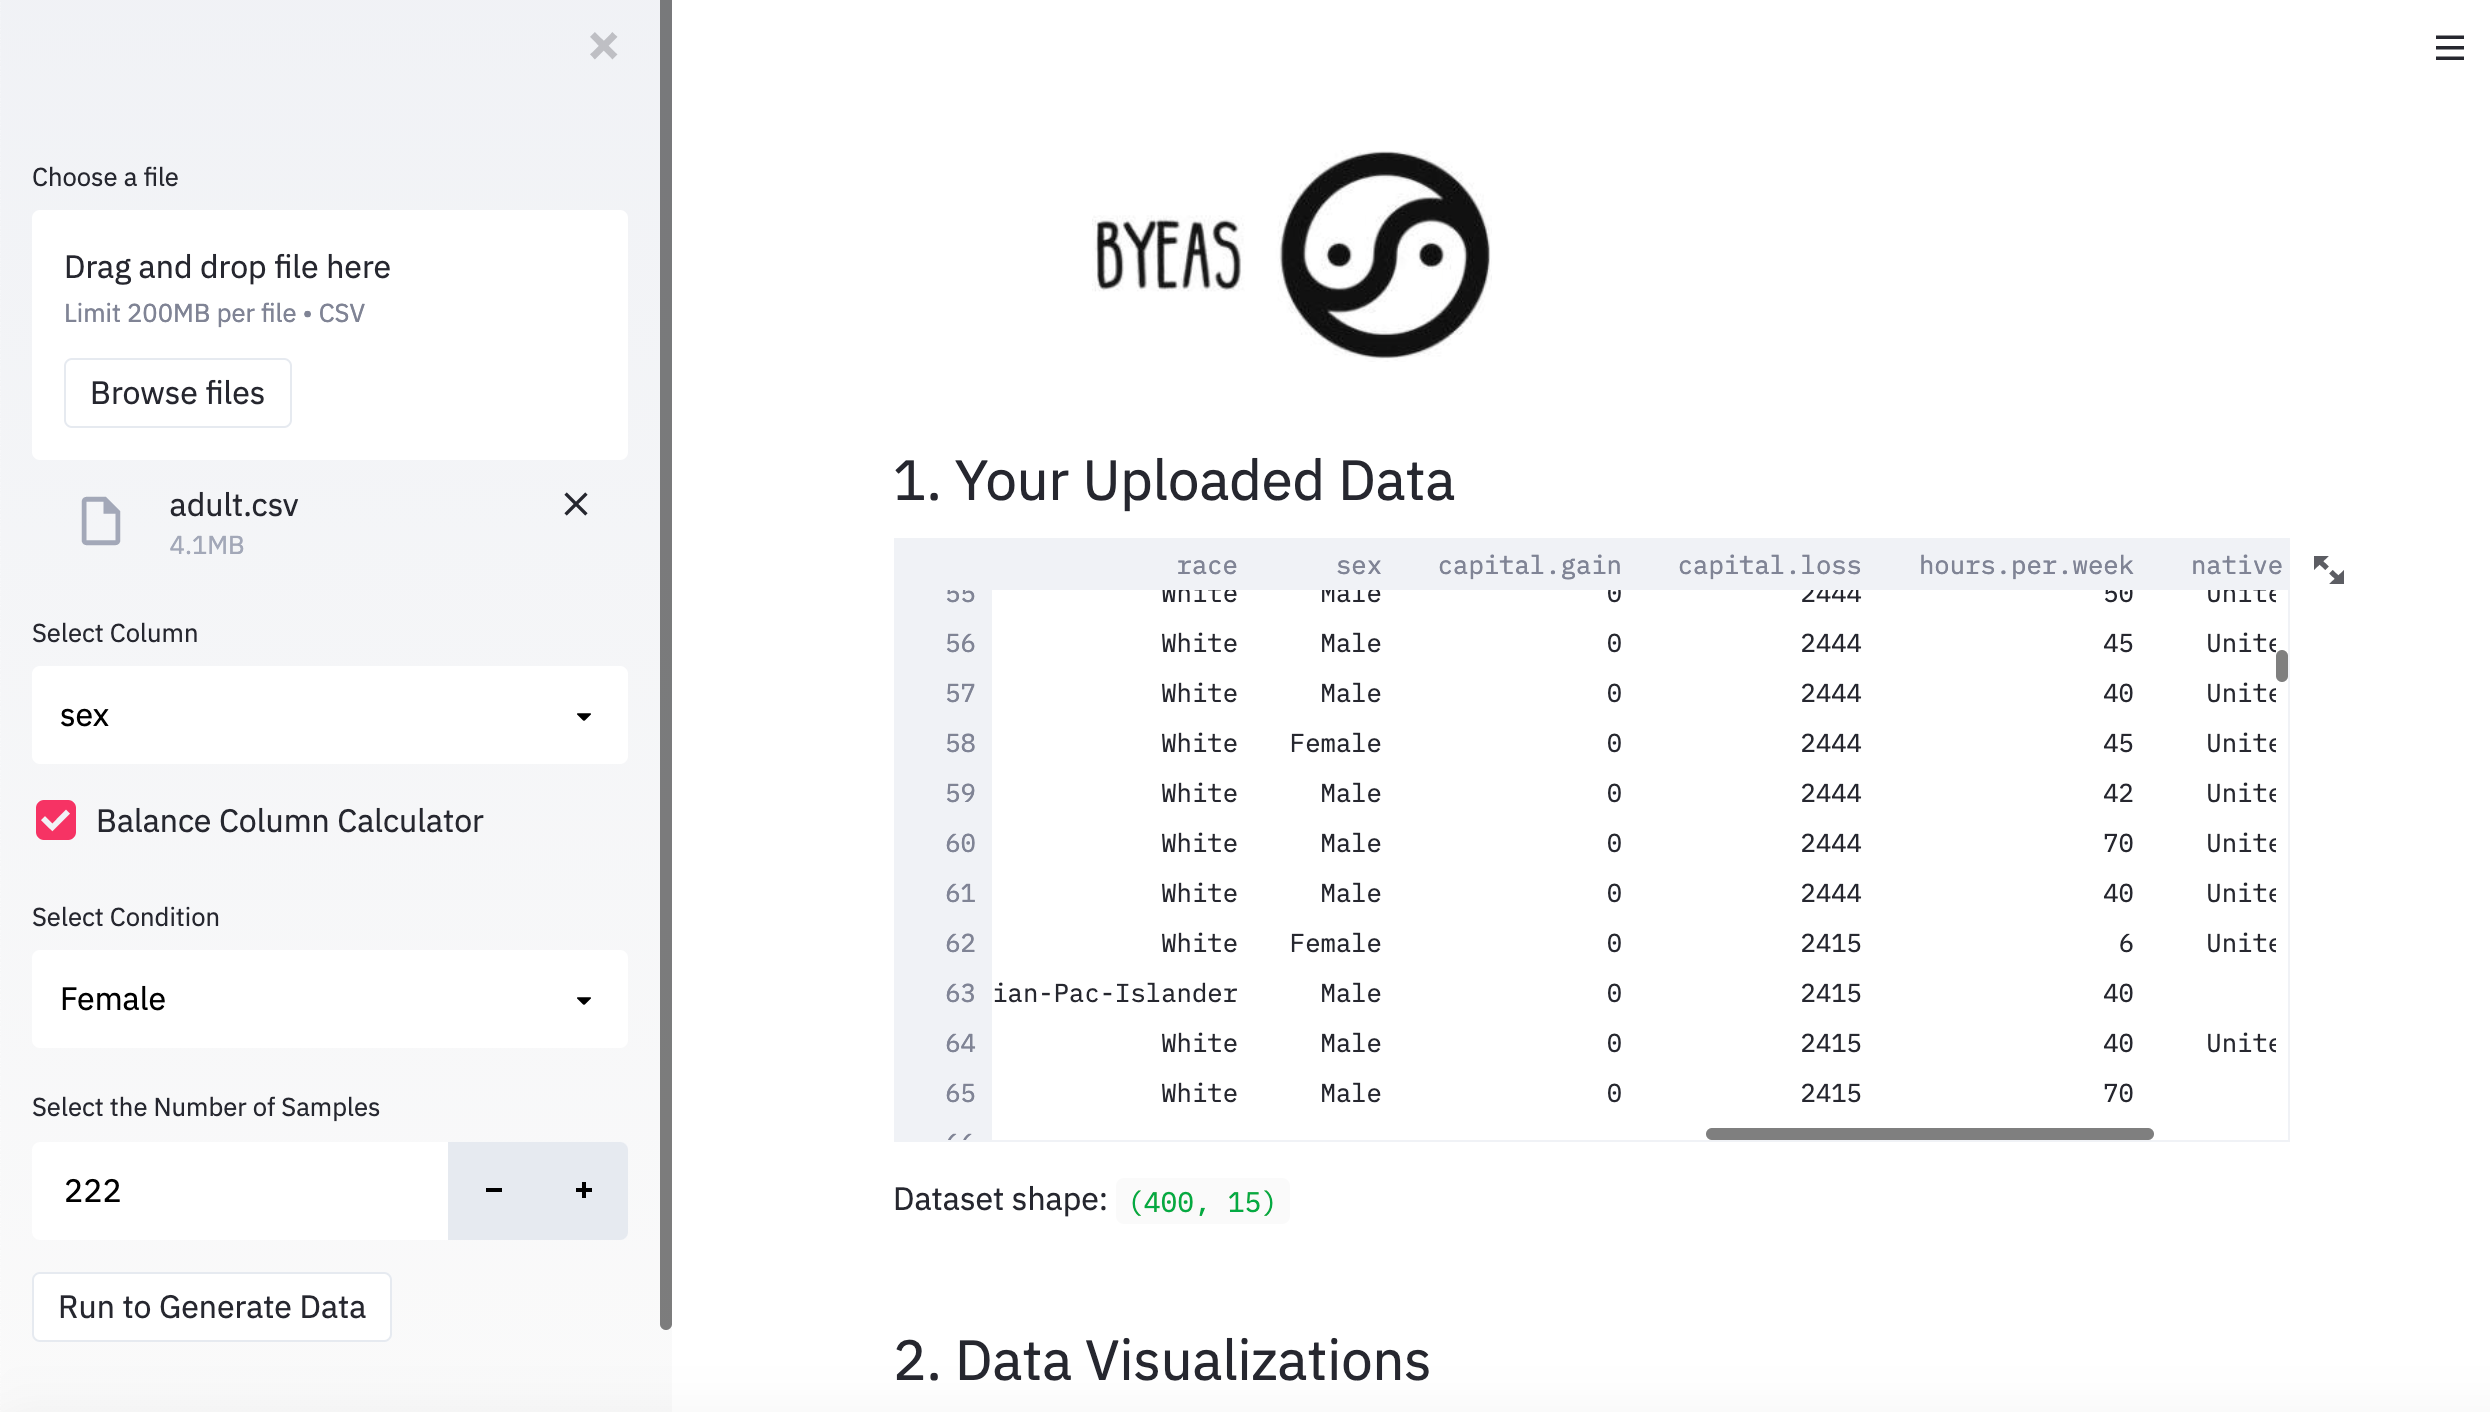The width and height of the screenshot is (2490, 1412).
Task: Click the adult.csv document icon
Action: (x=101, y=521)
